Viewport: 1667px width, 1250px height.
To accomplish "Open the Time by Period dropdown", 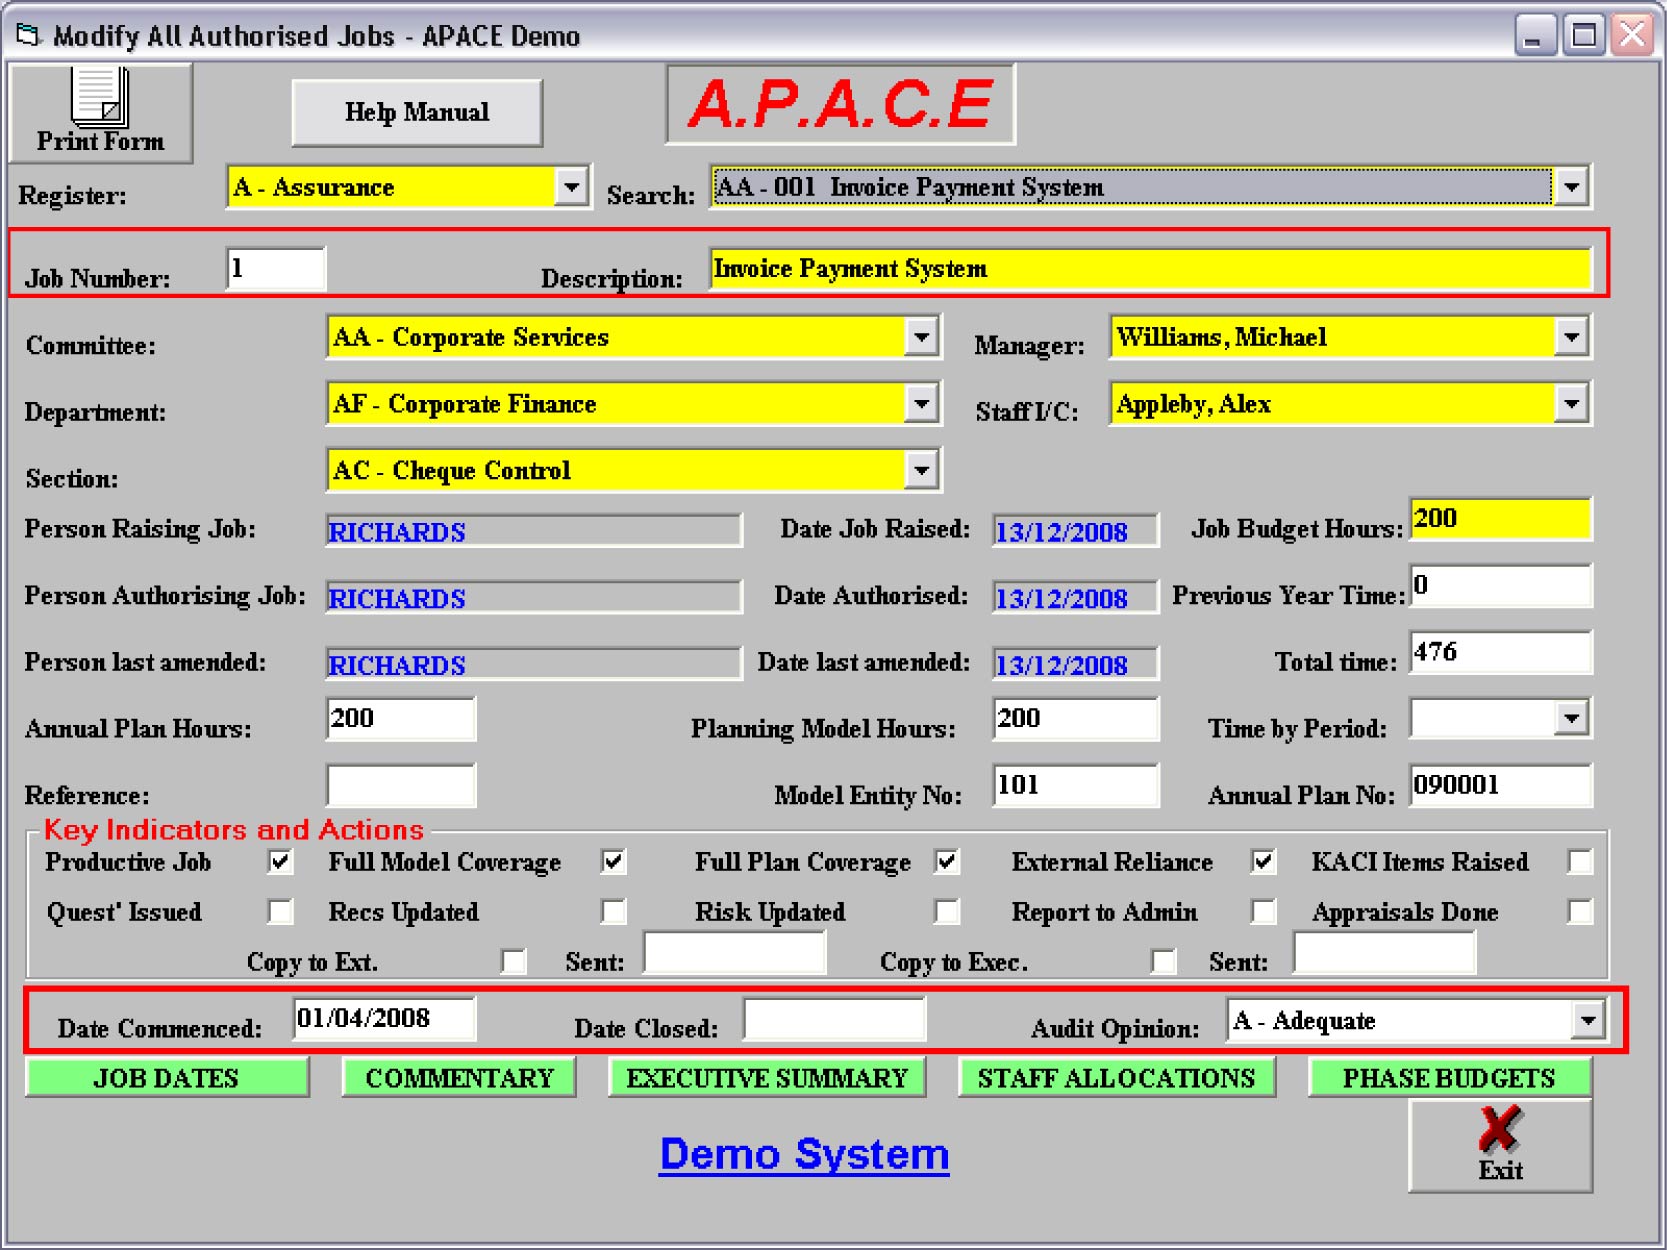I will [1571, 719].
